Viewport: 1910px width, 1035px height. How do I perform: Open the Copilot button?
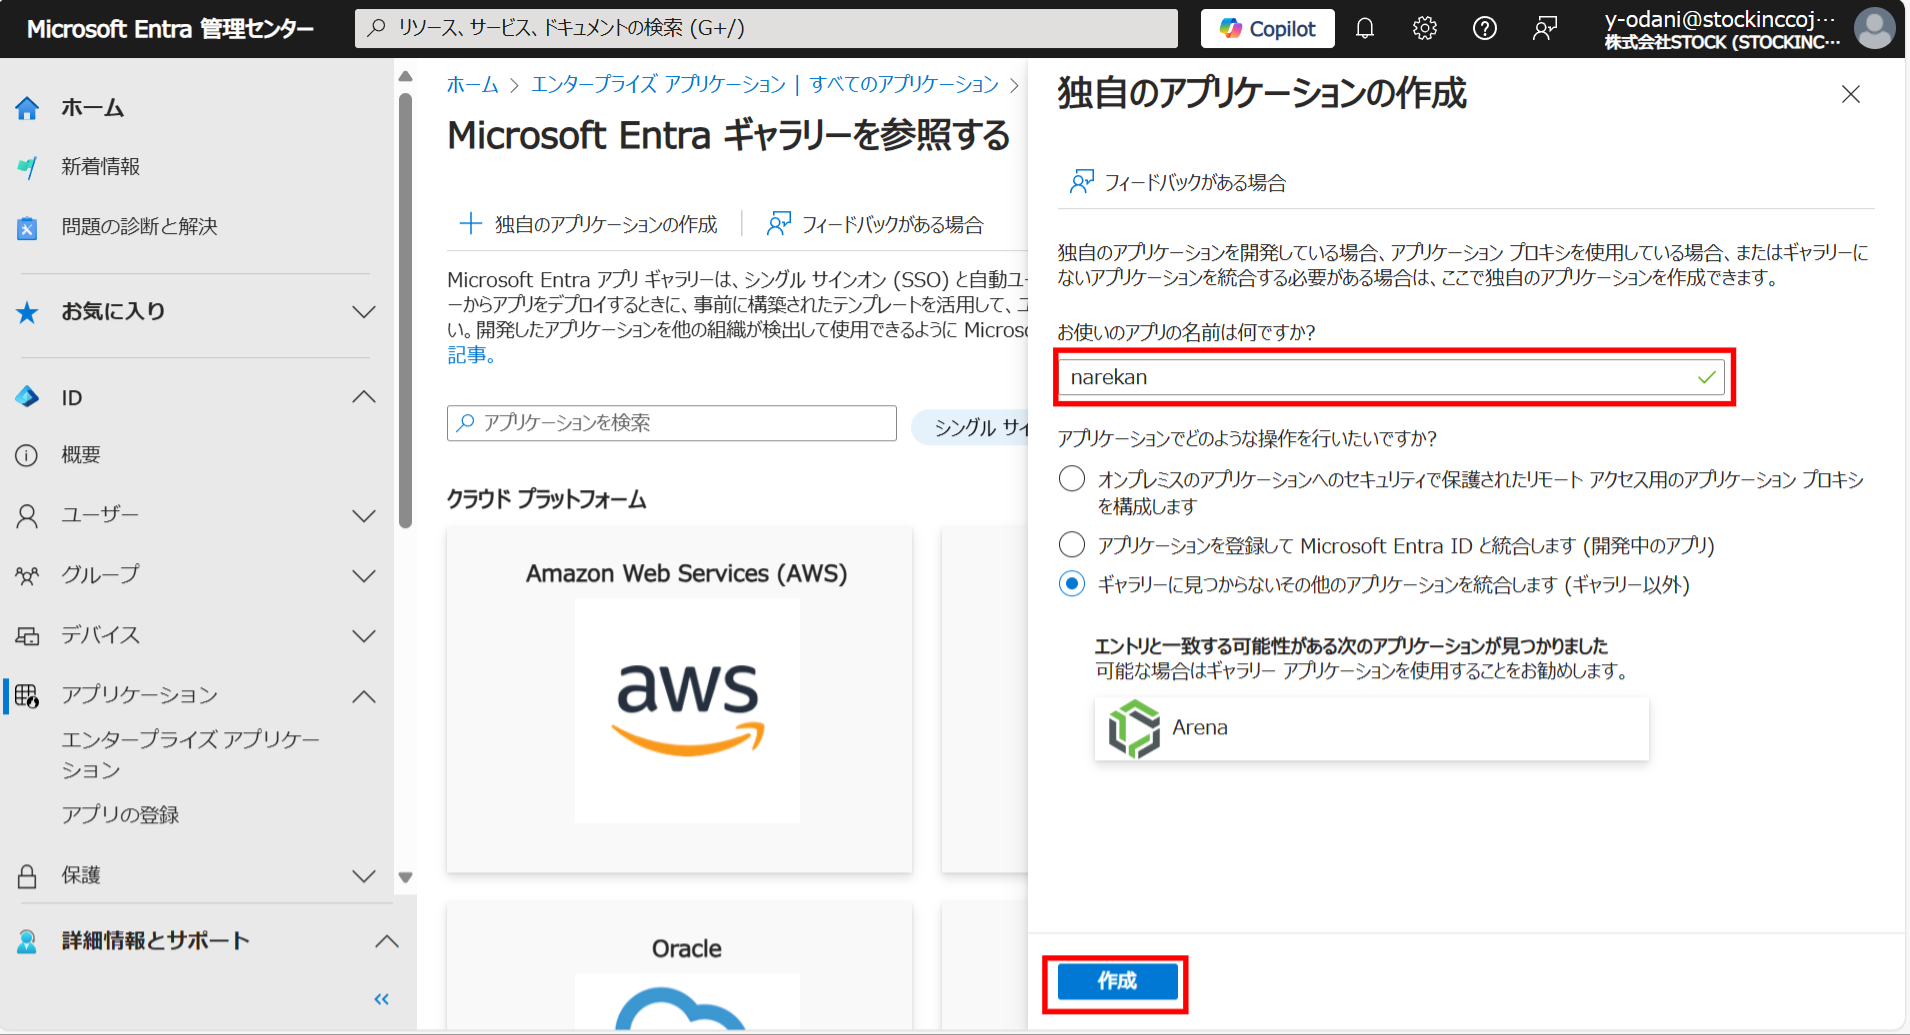[x=1267, y=29]
